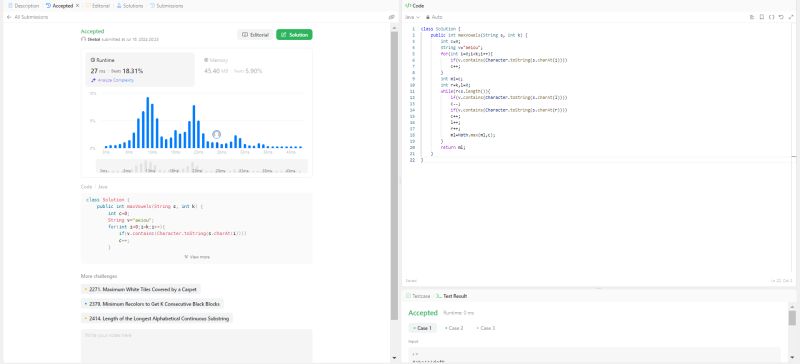800x364 pixels.
Task: Click the notes text input field
Action: 197,346
